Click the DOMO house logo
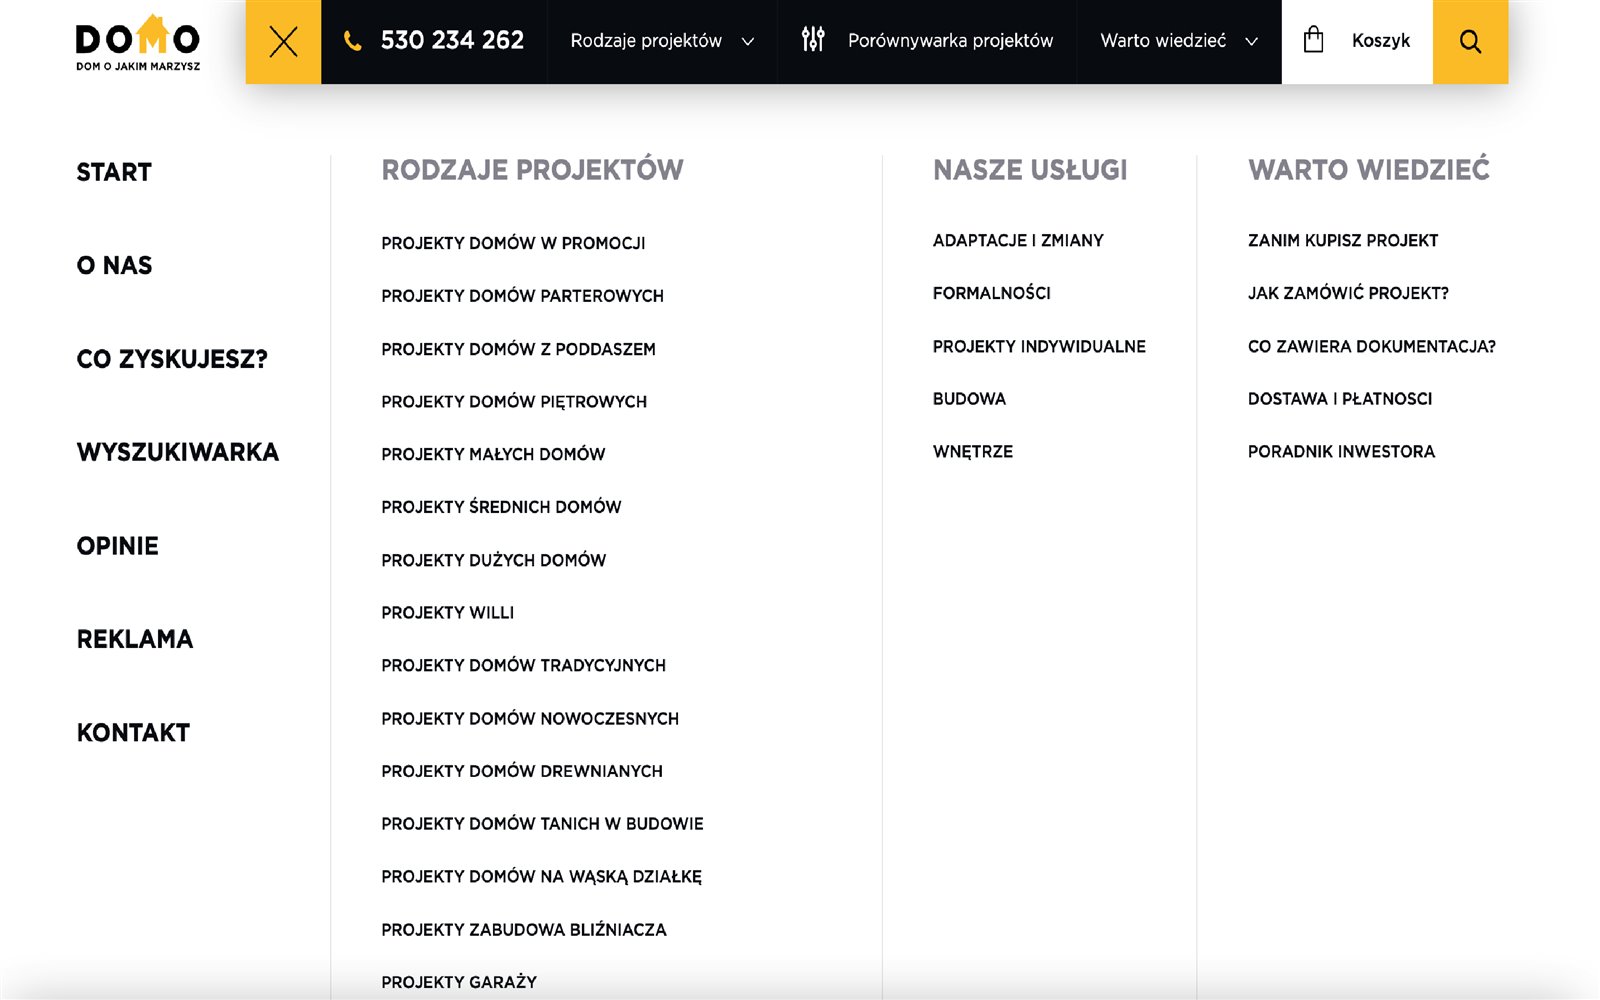 [x=138, y=42]
